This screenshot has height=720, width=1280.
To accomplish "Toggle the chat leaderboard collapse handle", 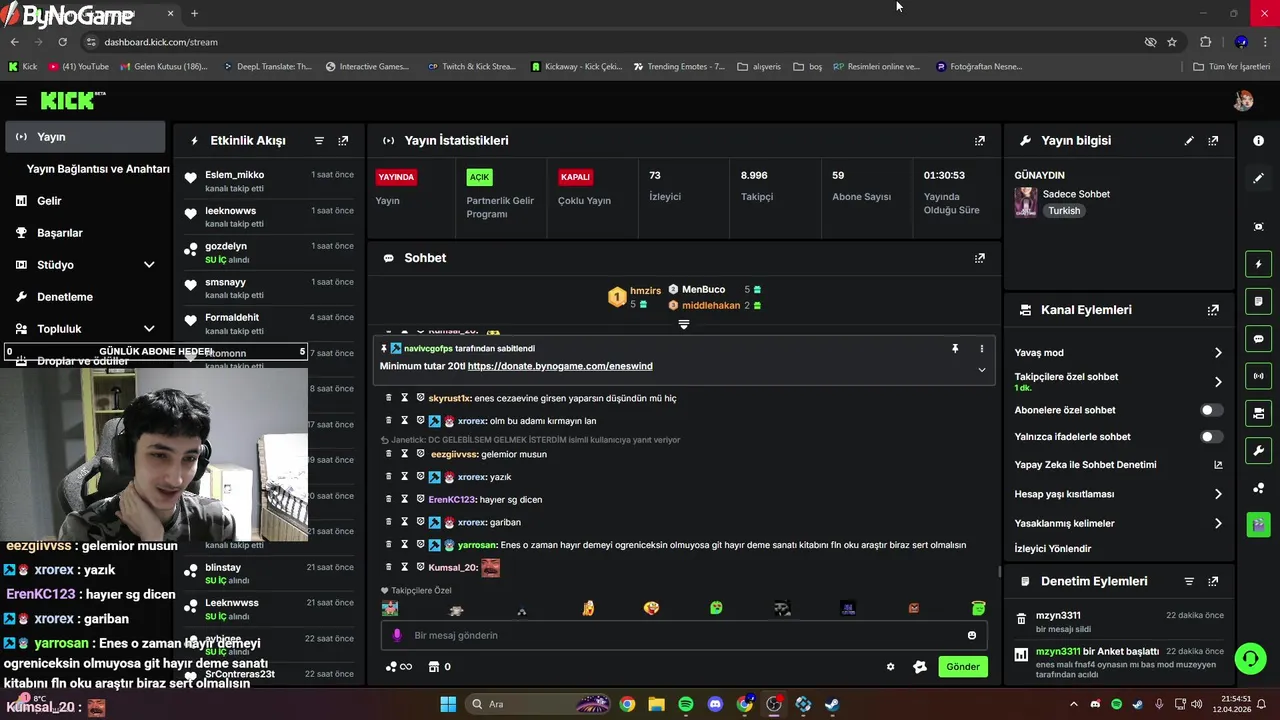I will [684, 325].
